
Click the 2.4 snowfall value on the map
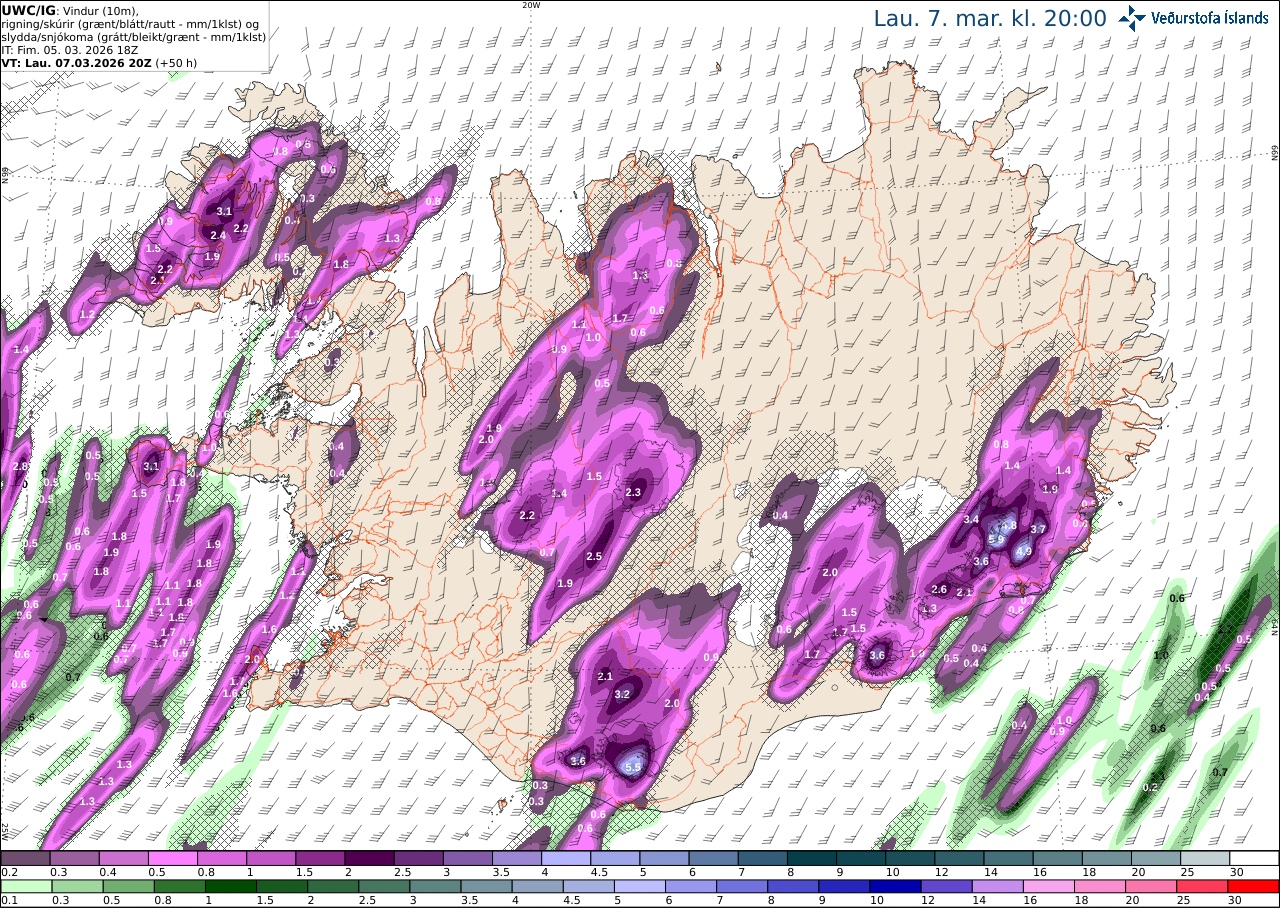click(x=217, y=235)
